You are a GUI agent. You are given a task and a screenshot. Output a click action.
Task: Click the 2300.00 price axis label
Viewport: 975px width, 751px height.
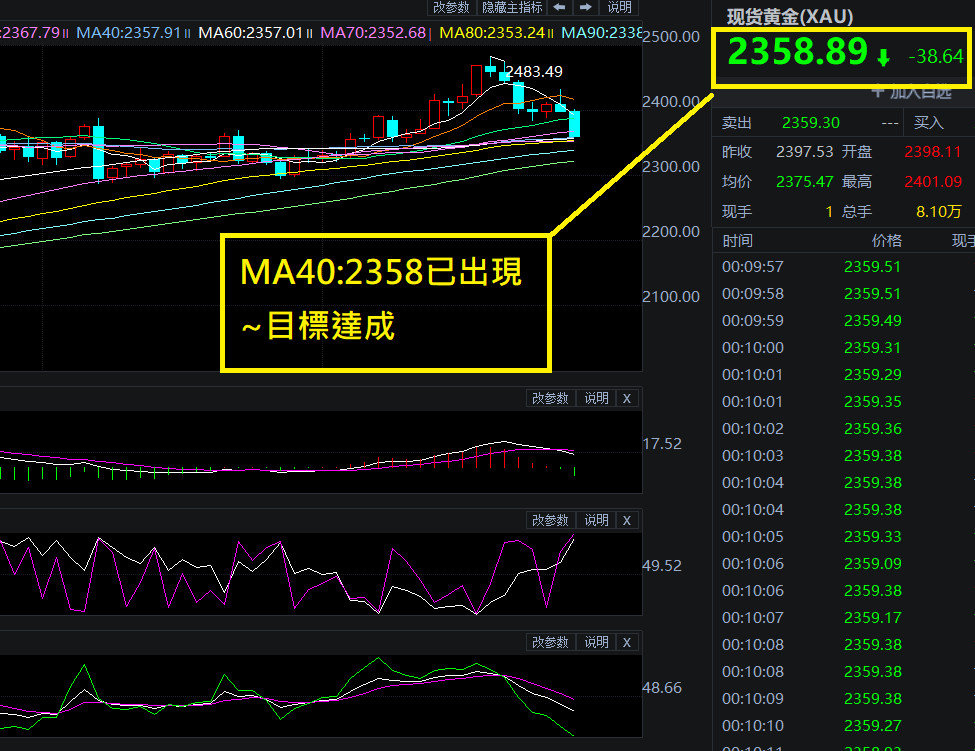click(x=671, y=167)
